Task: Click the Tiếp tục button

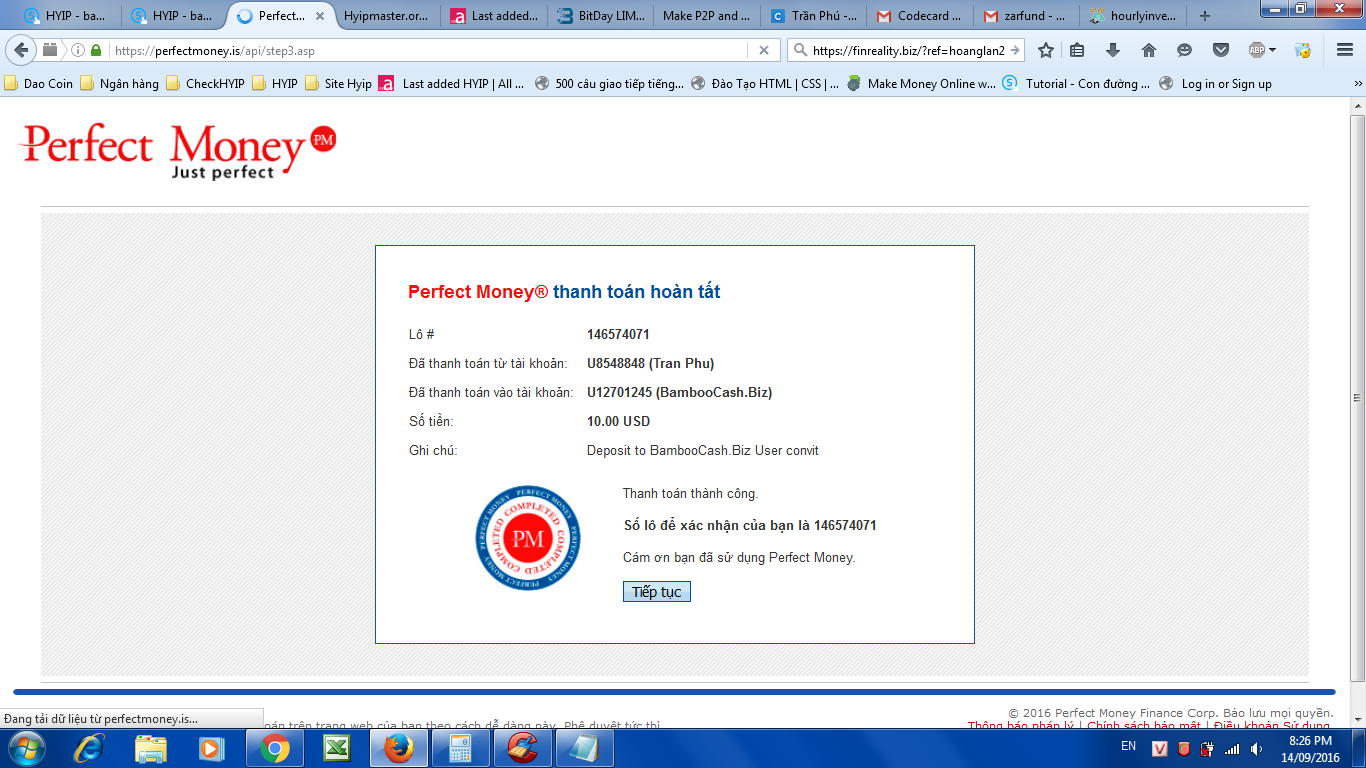Action: (656, 592)
